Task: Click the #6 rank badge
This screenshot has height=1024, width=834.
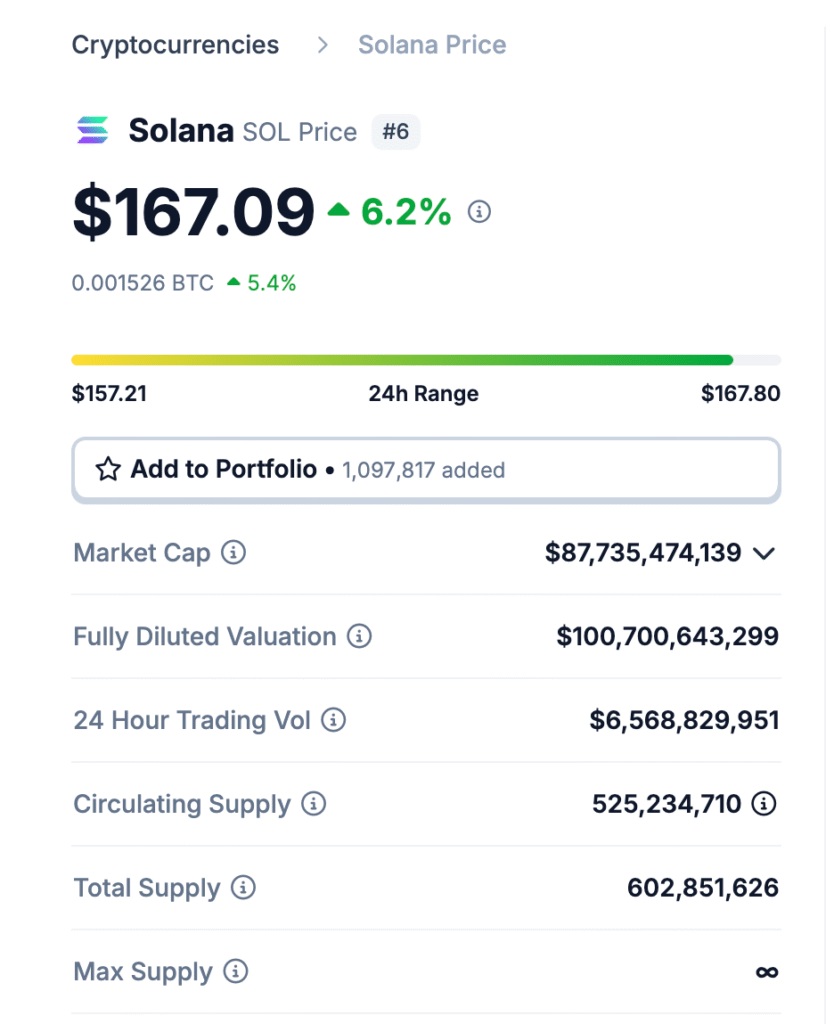Action: click(396, 132)
